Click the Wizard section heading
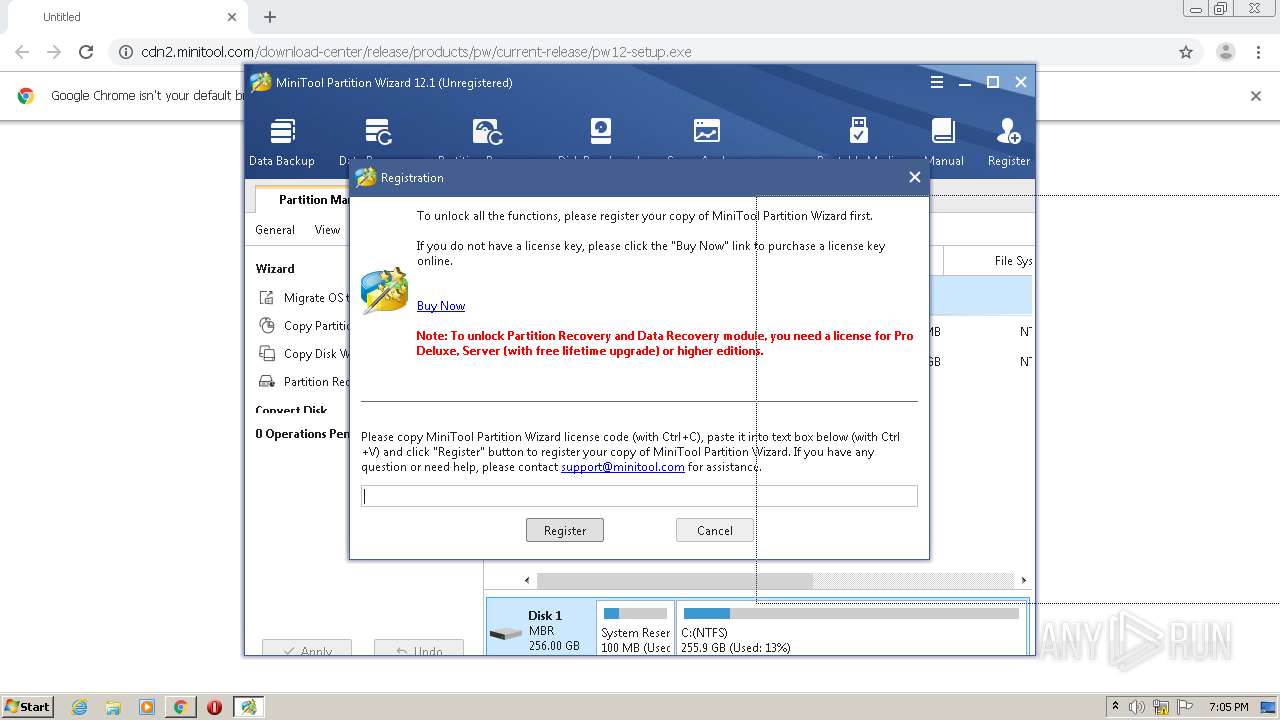 coord(275,268)
